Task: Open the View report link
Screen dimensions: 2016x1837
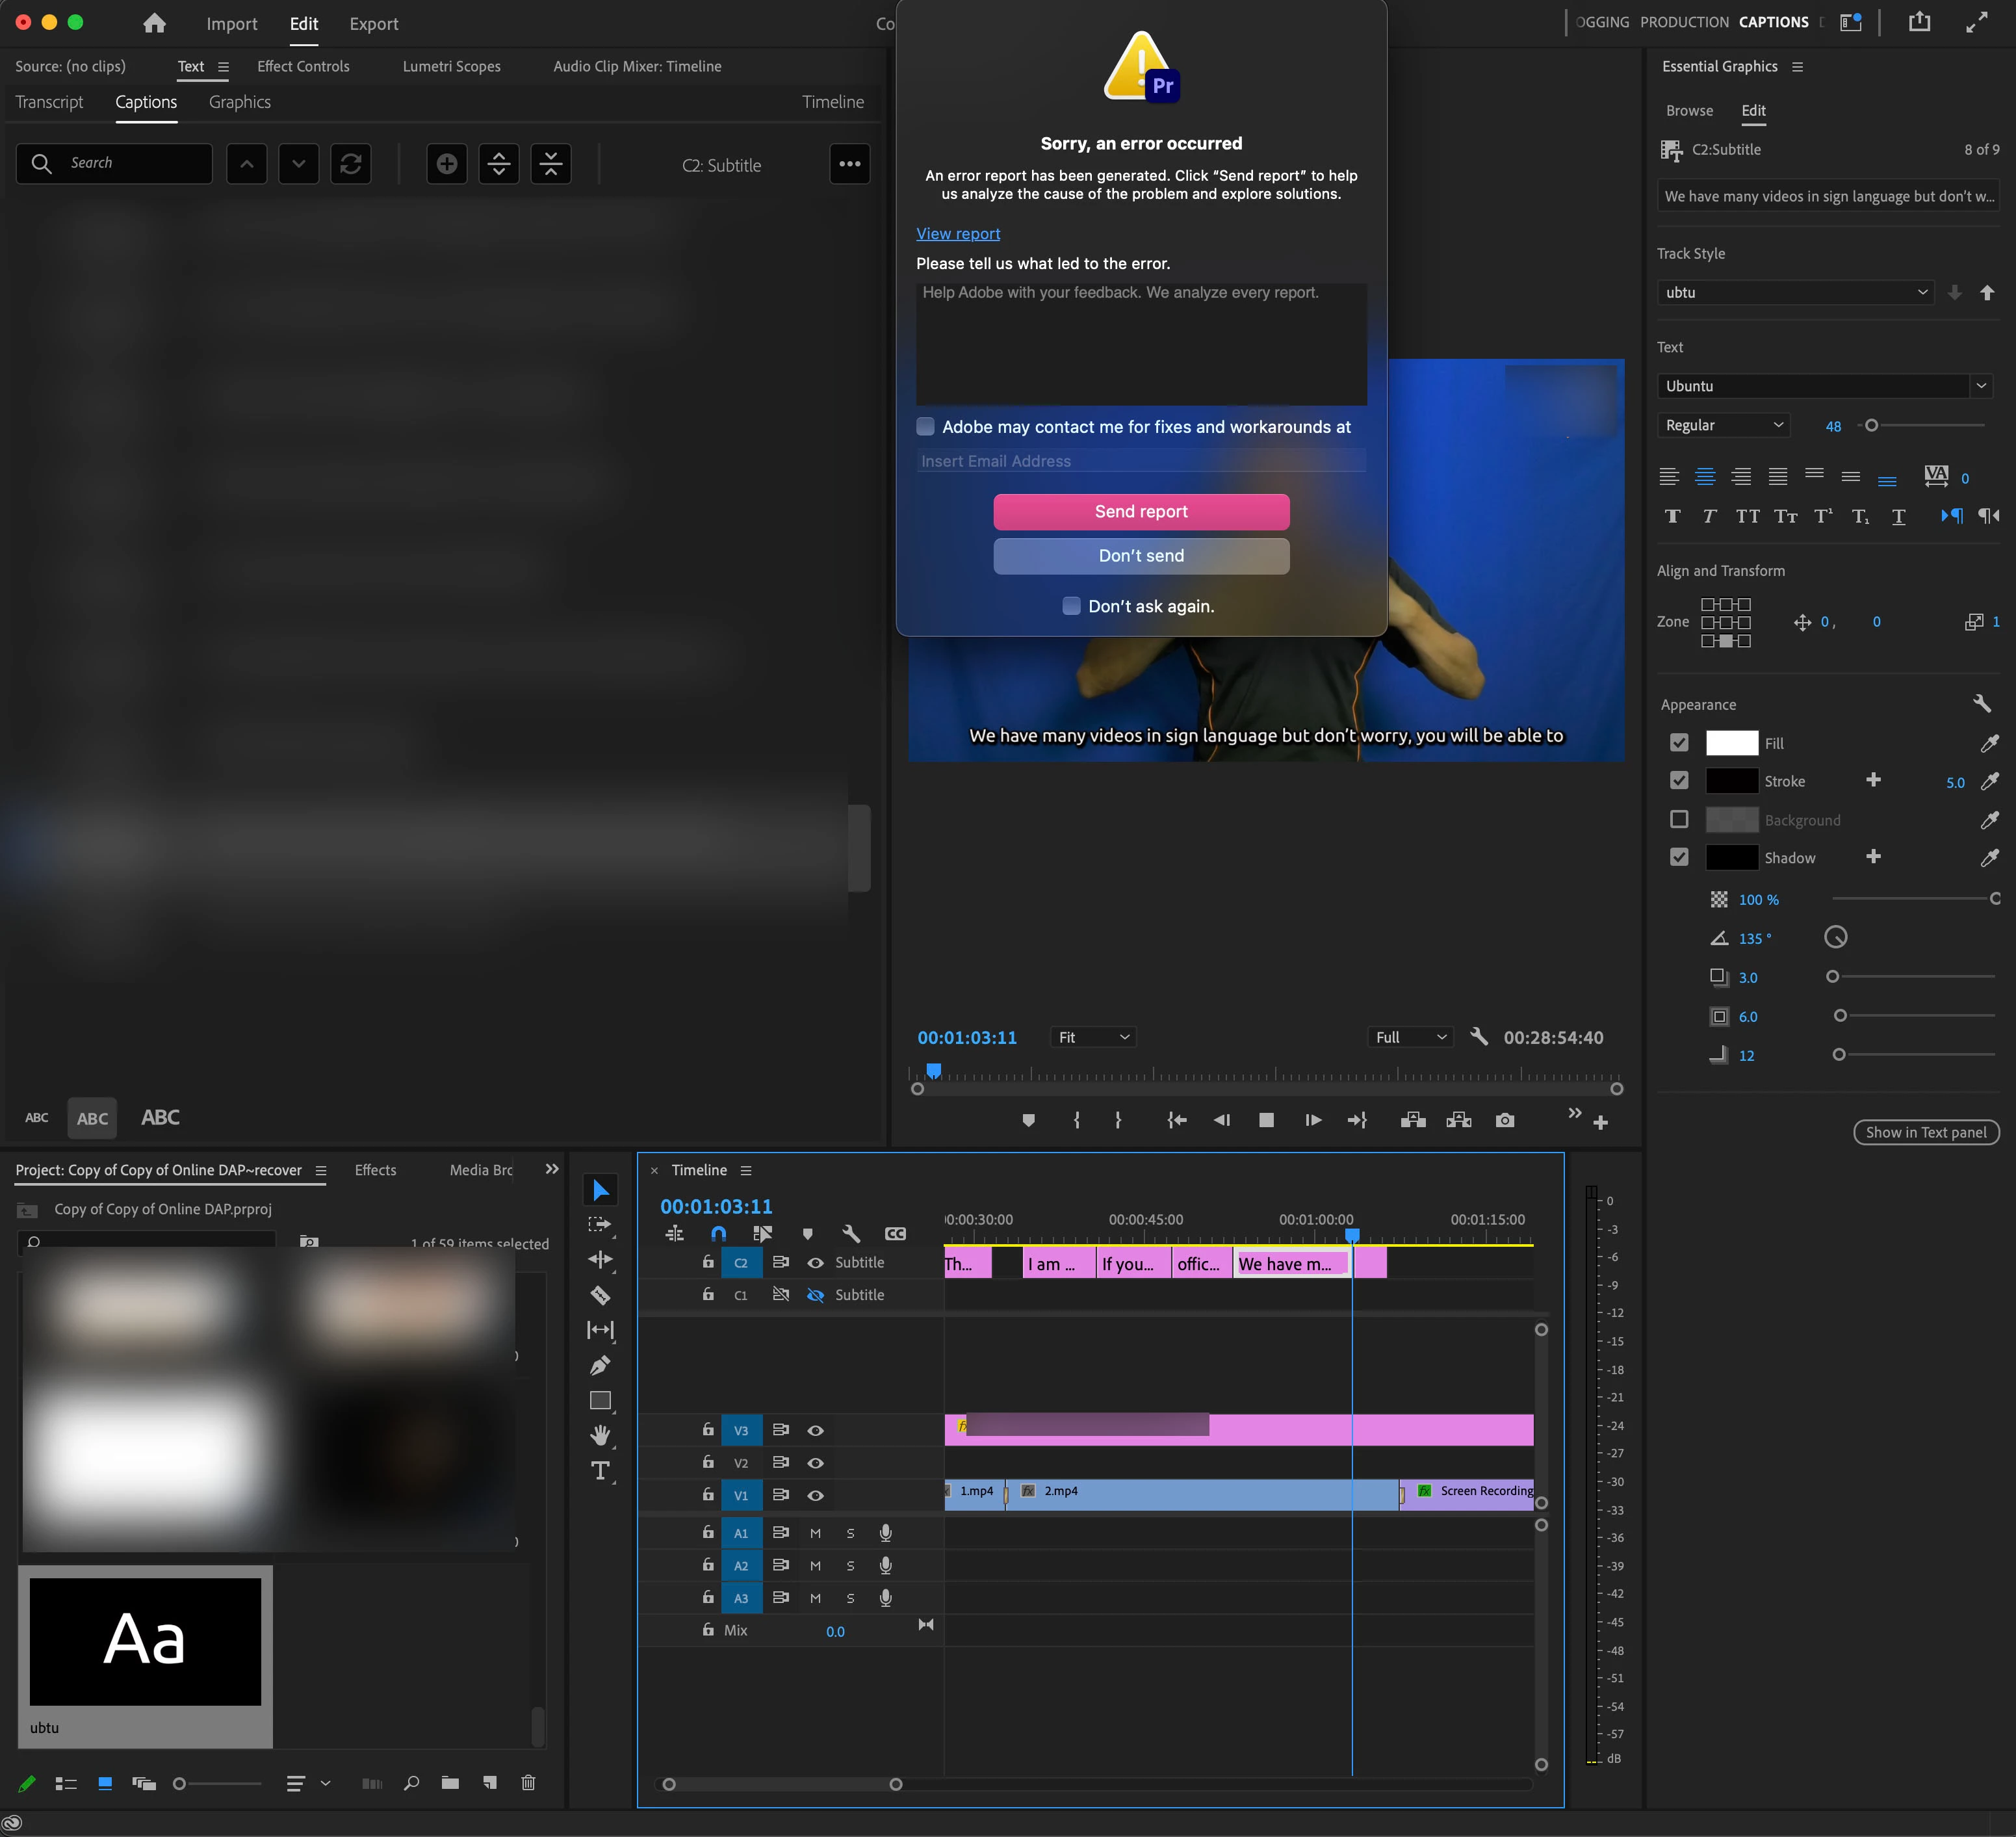Action: tap(958, 233)
